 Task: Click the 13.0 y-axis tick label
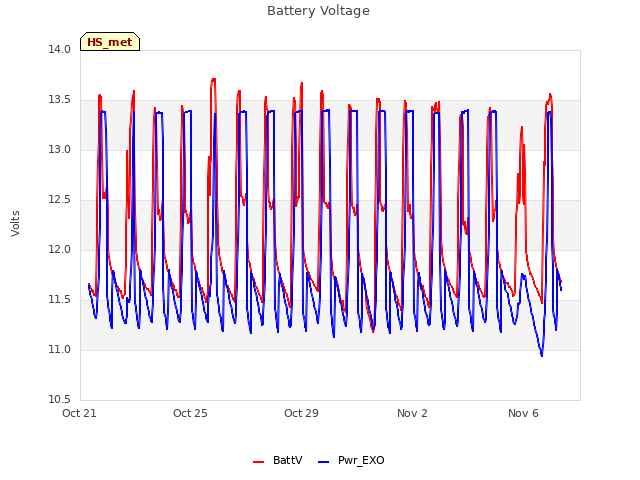60,149
